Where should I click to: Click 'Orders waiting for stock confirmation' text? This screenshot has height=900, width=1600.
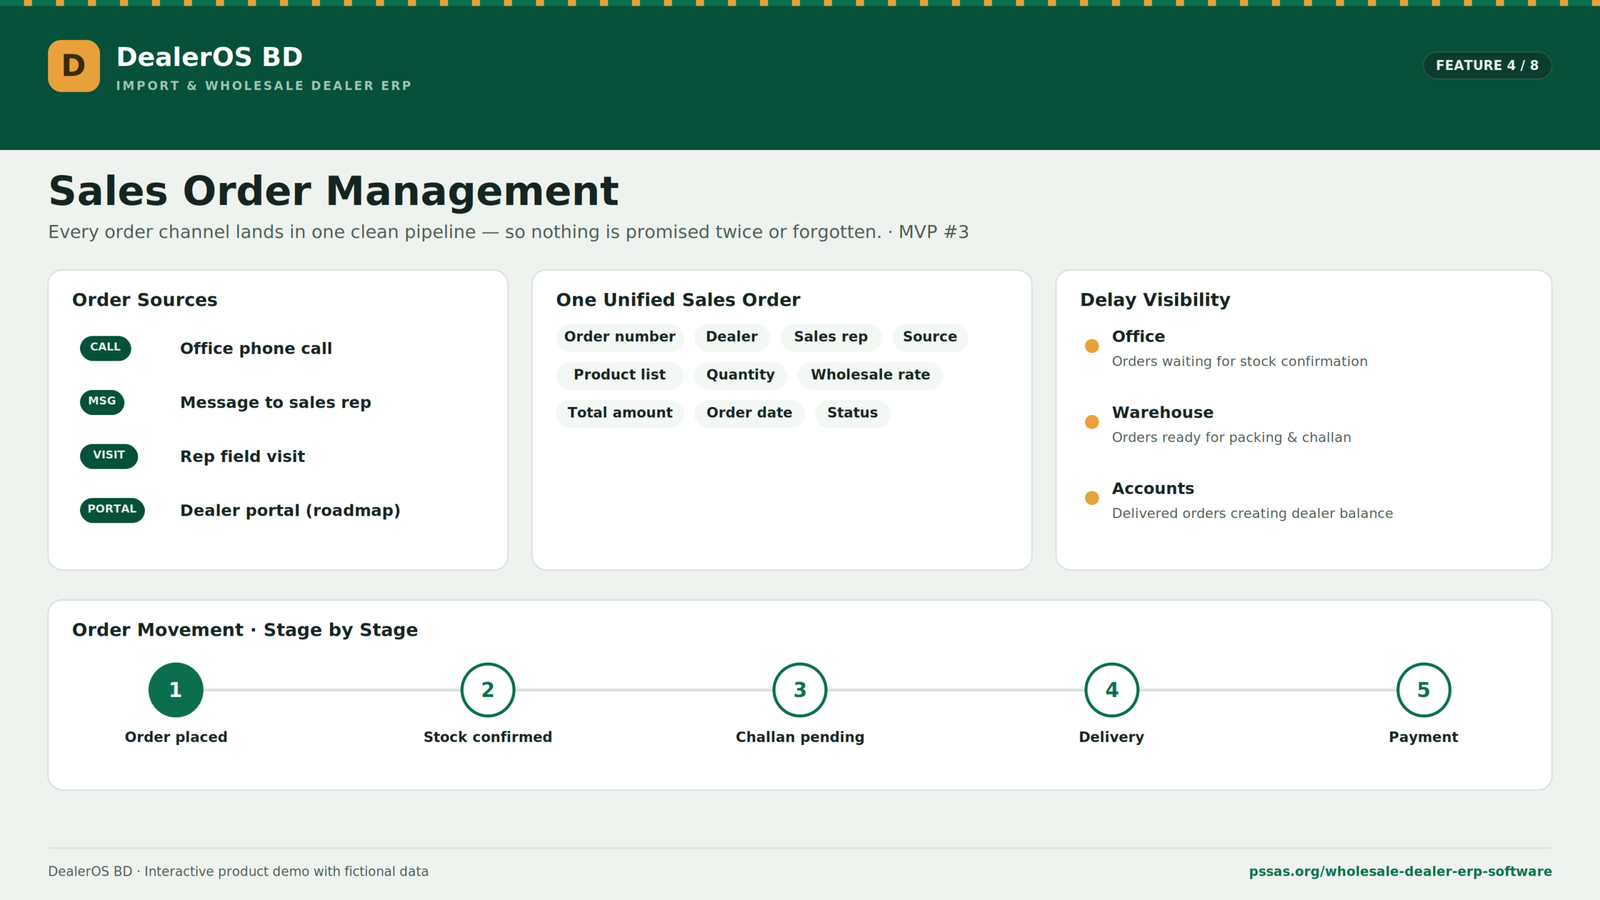coord(1240,361)
